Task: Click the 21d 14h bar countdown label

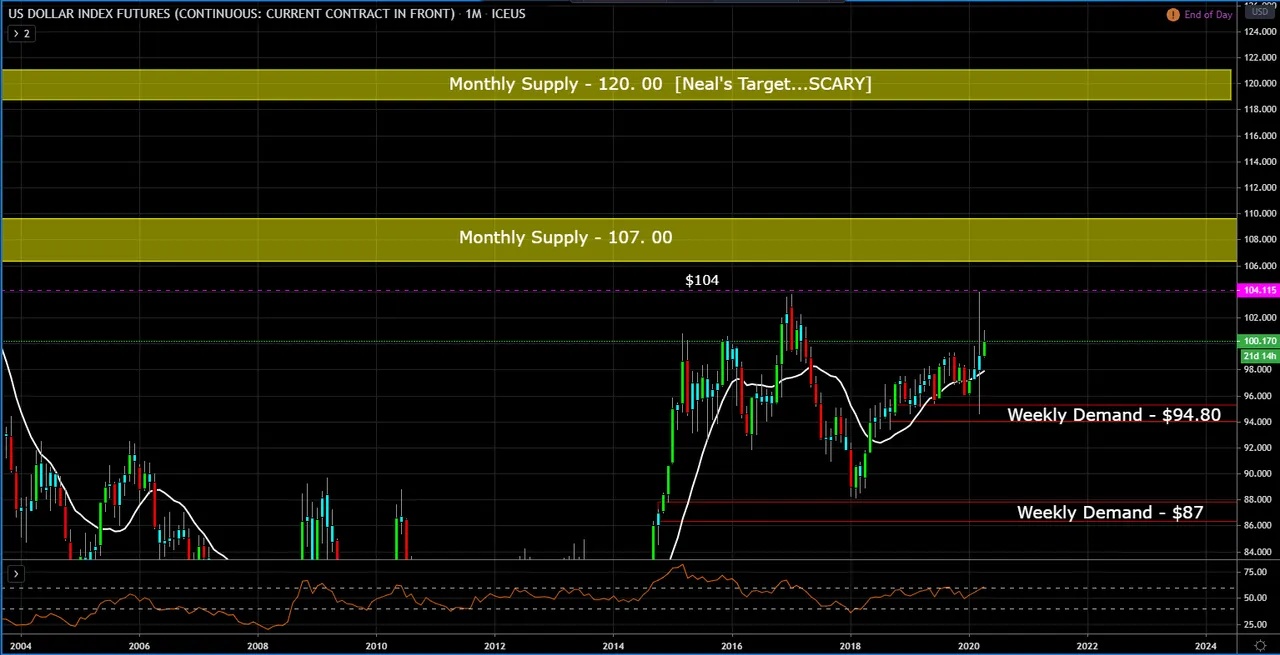Action: [x=1258, y=355]
